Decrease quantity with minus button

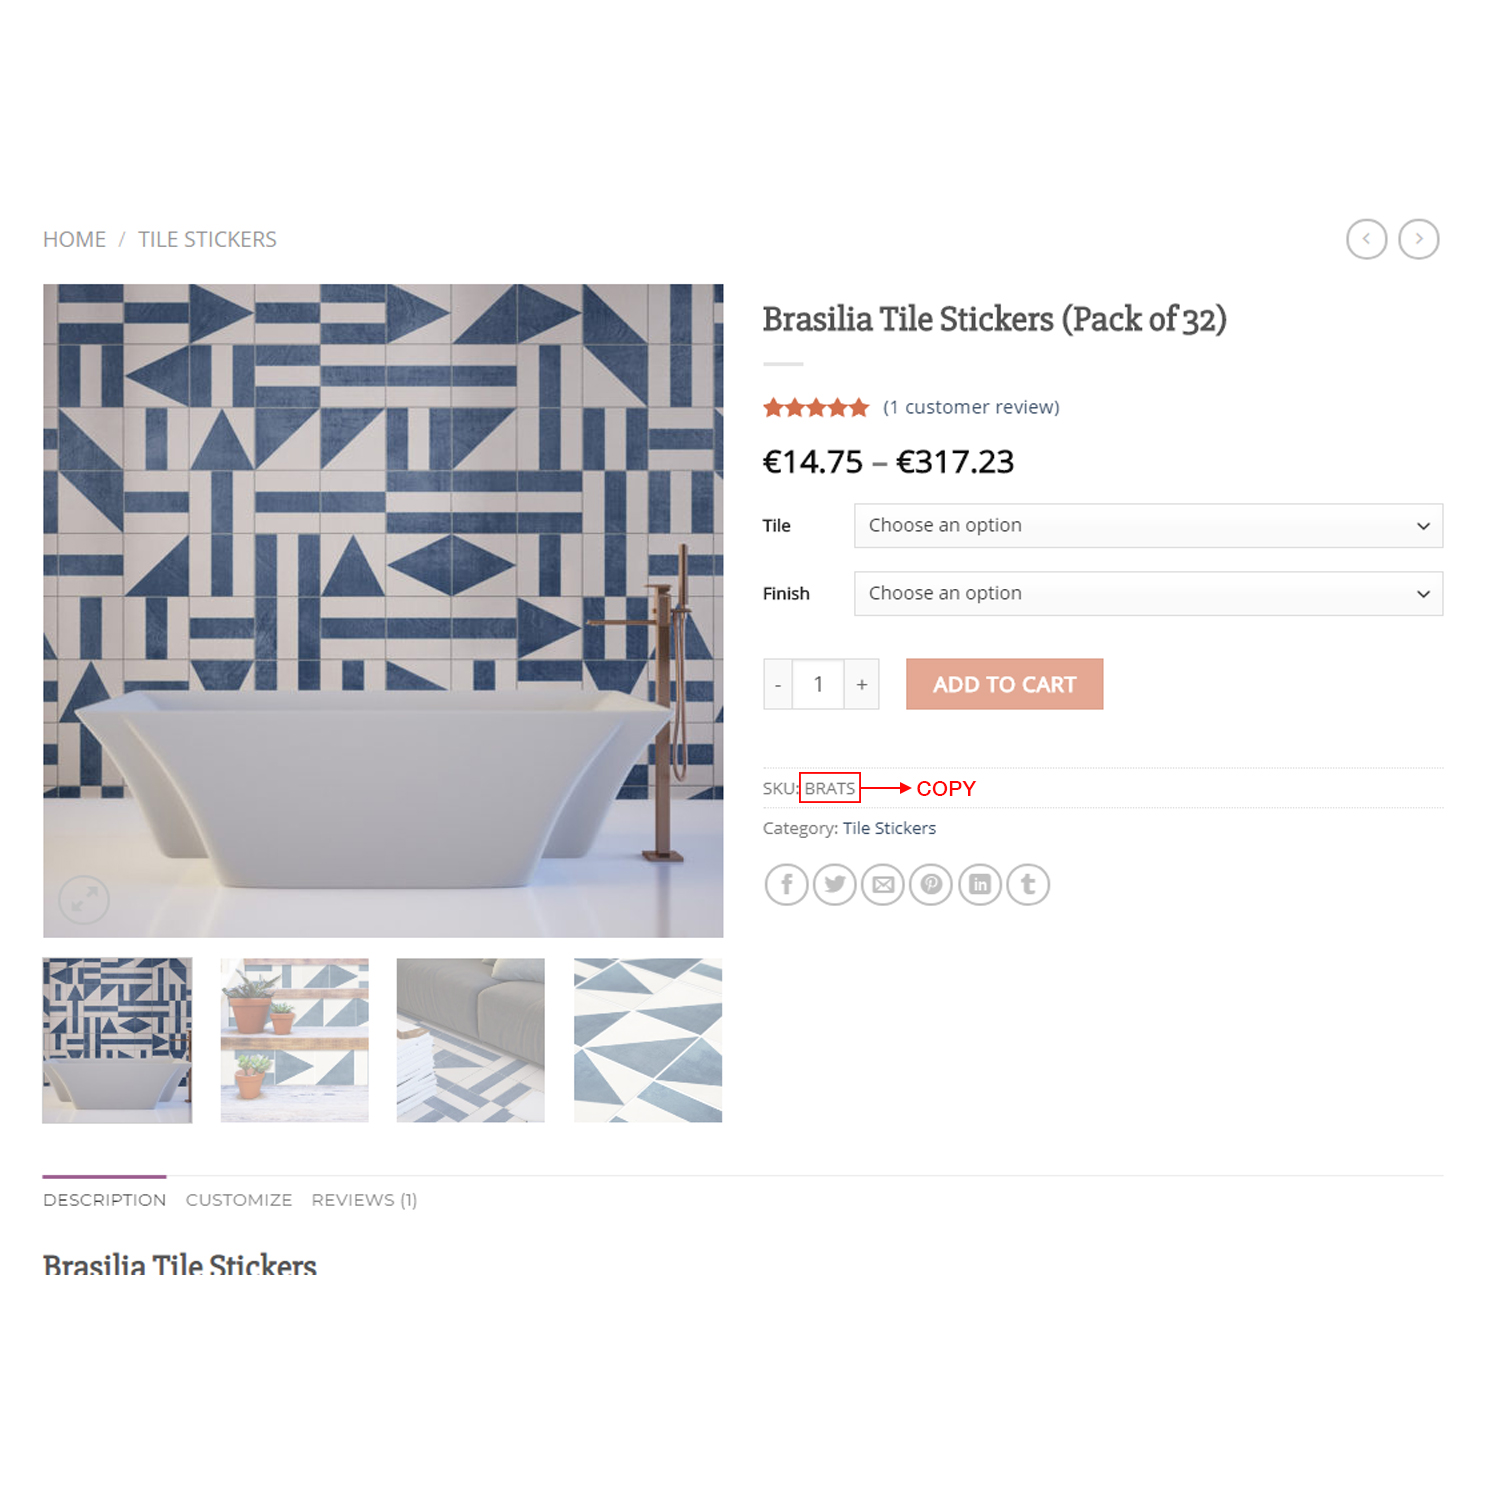(x=778, y=685)
